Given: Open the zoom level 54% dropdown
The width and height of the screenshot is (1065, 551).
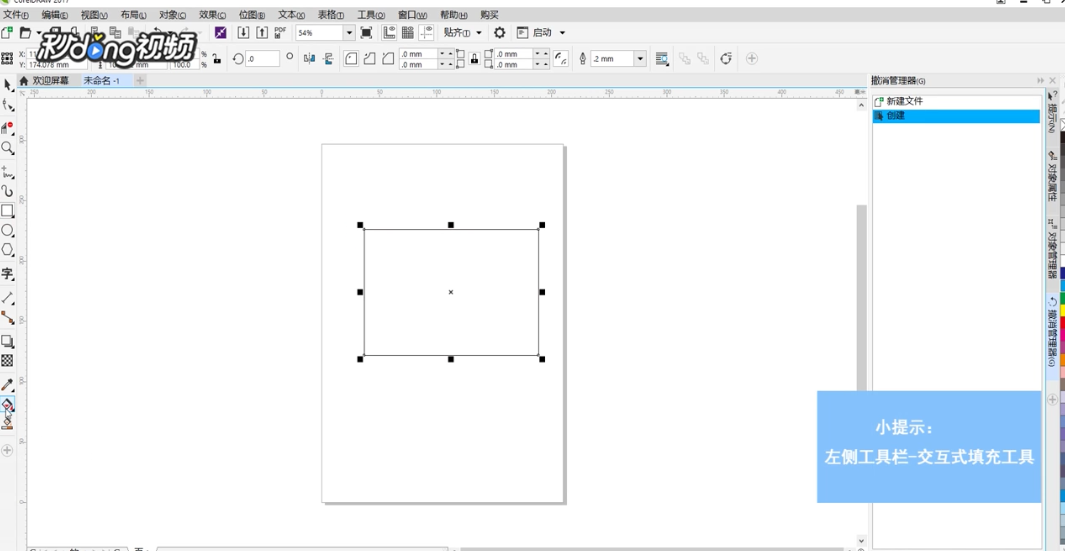Looking at the screenshot, I should pos(349,33).
